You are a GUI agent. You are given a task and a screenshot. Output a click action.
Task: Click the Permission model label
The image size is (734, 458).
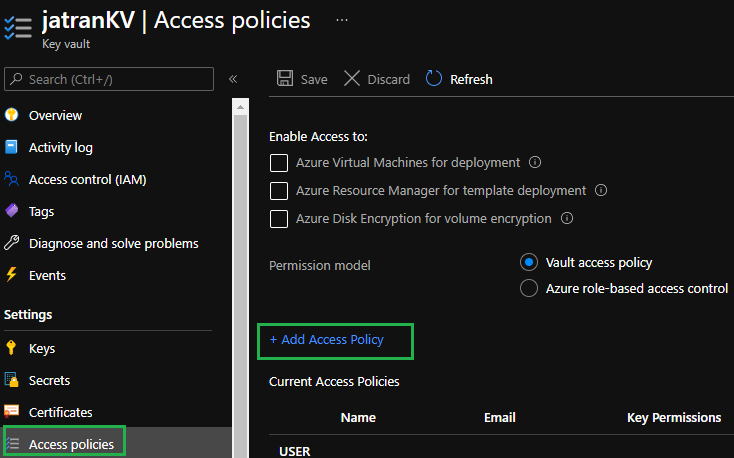[x=320, y=266]
